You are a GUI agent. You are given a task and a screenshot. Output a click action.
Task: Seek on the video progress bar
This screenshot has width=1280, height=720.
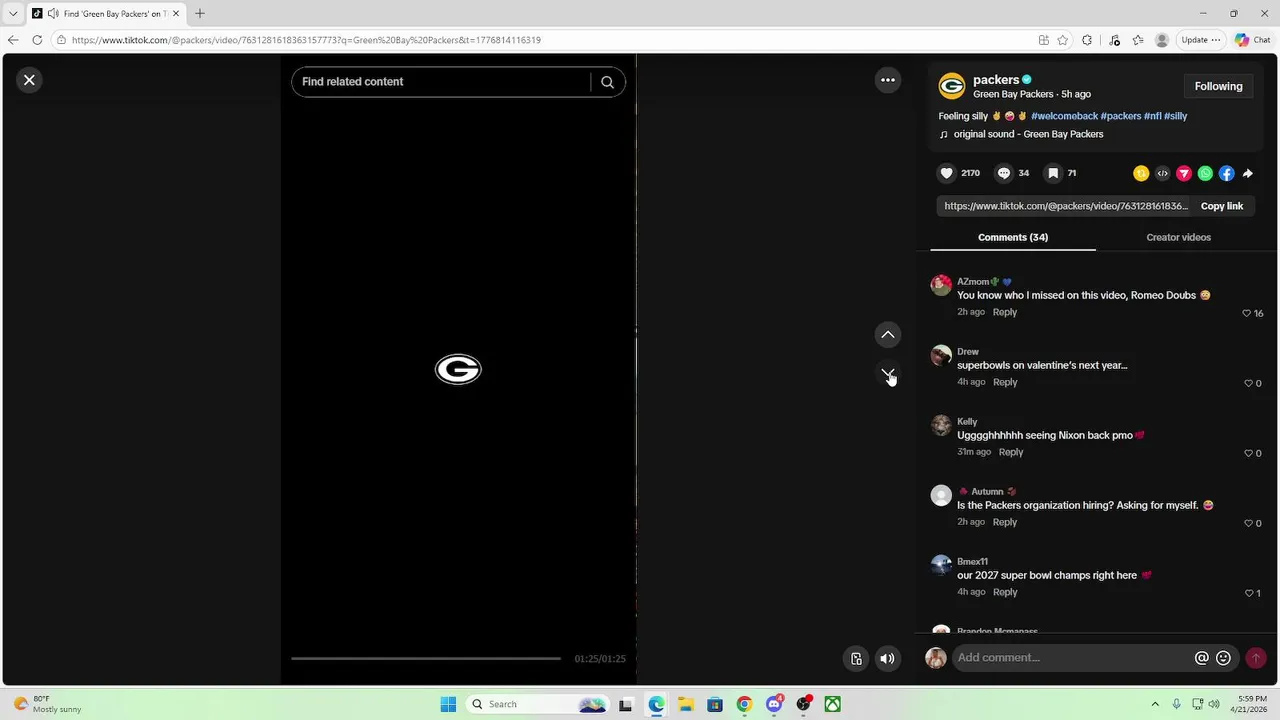click(x=426, y=659)
